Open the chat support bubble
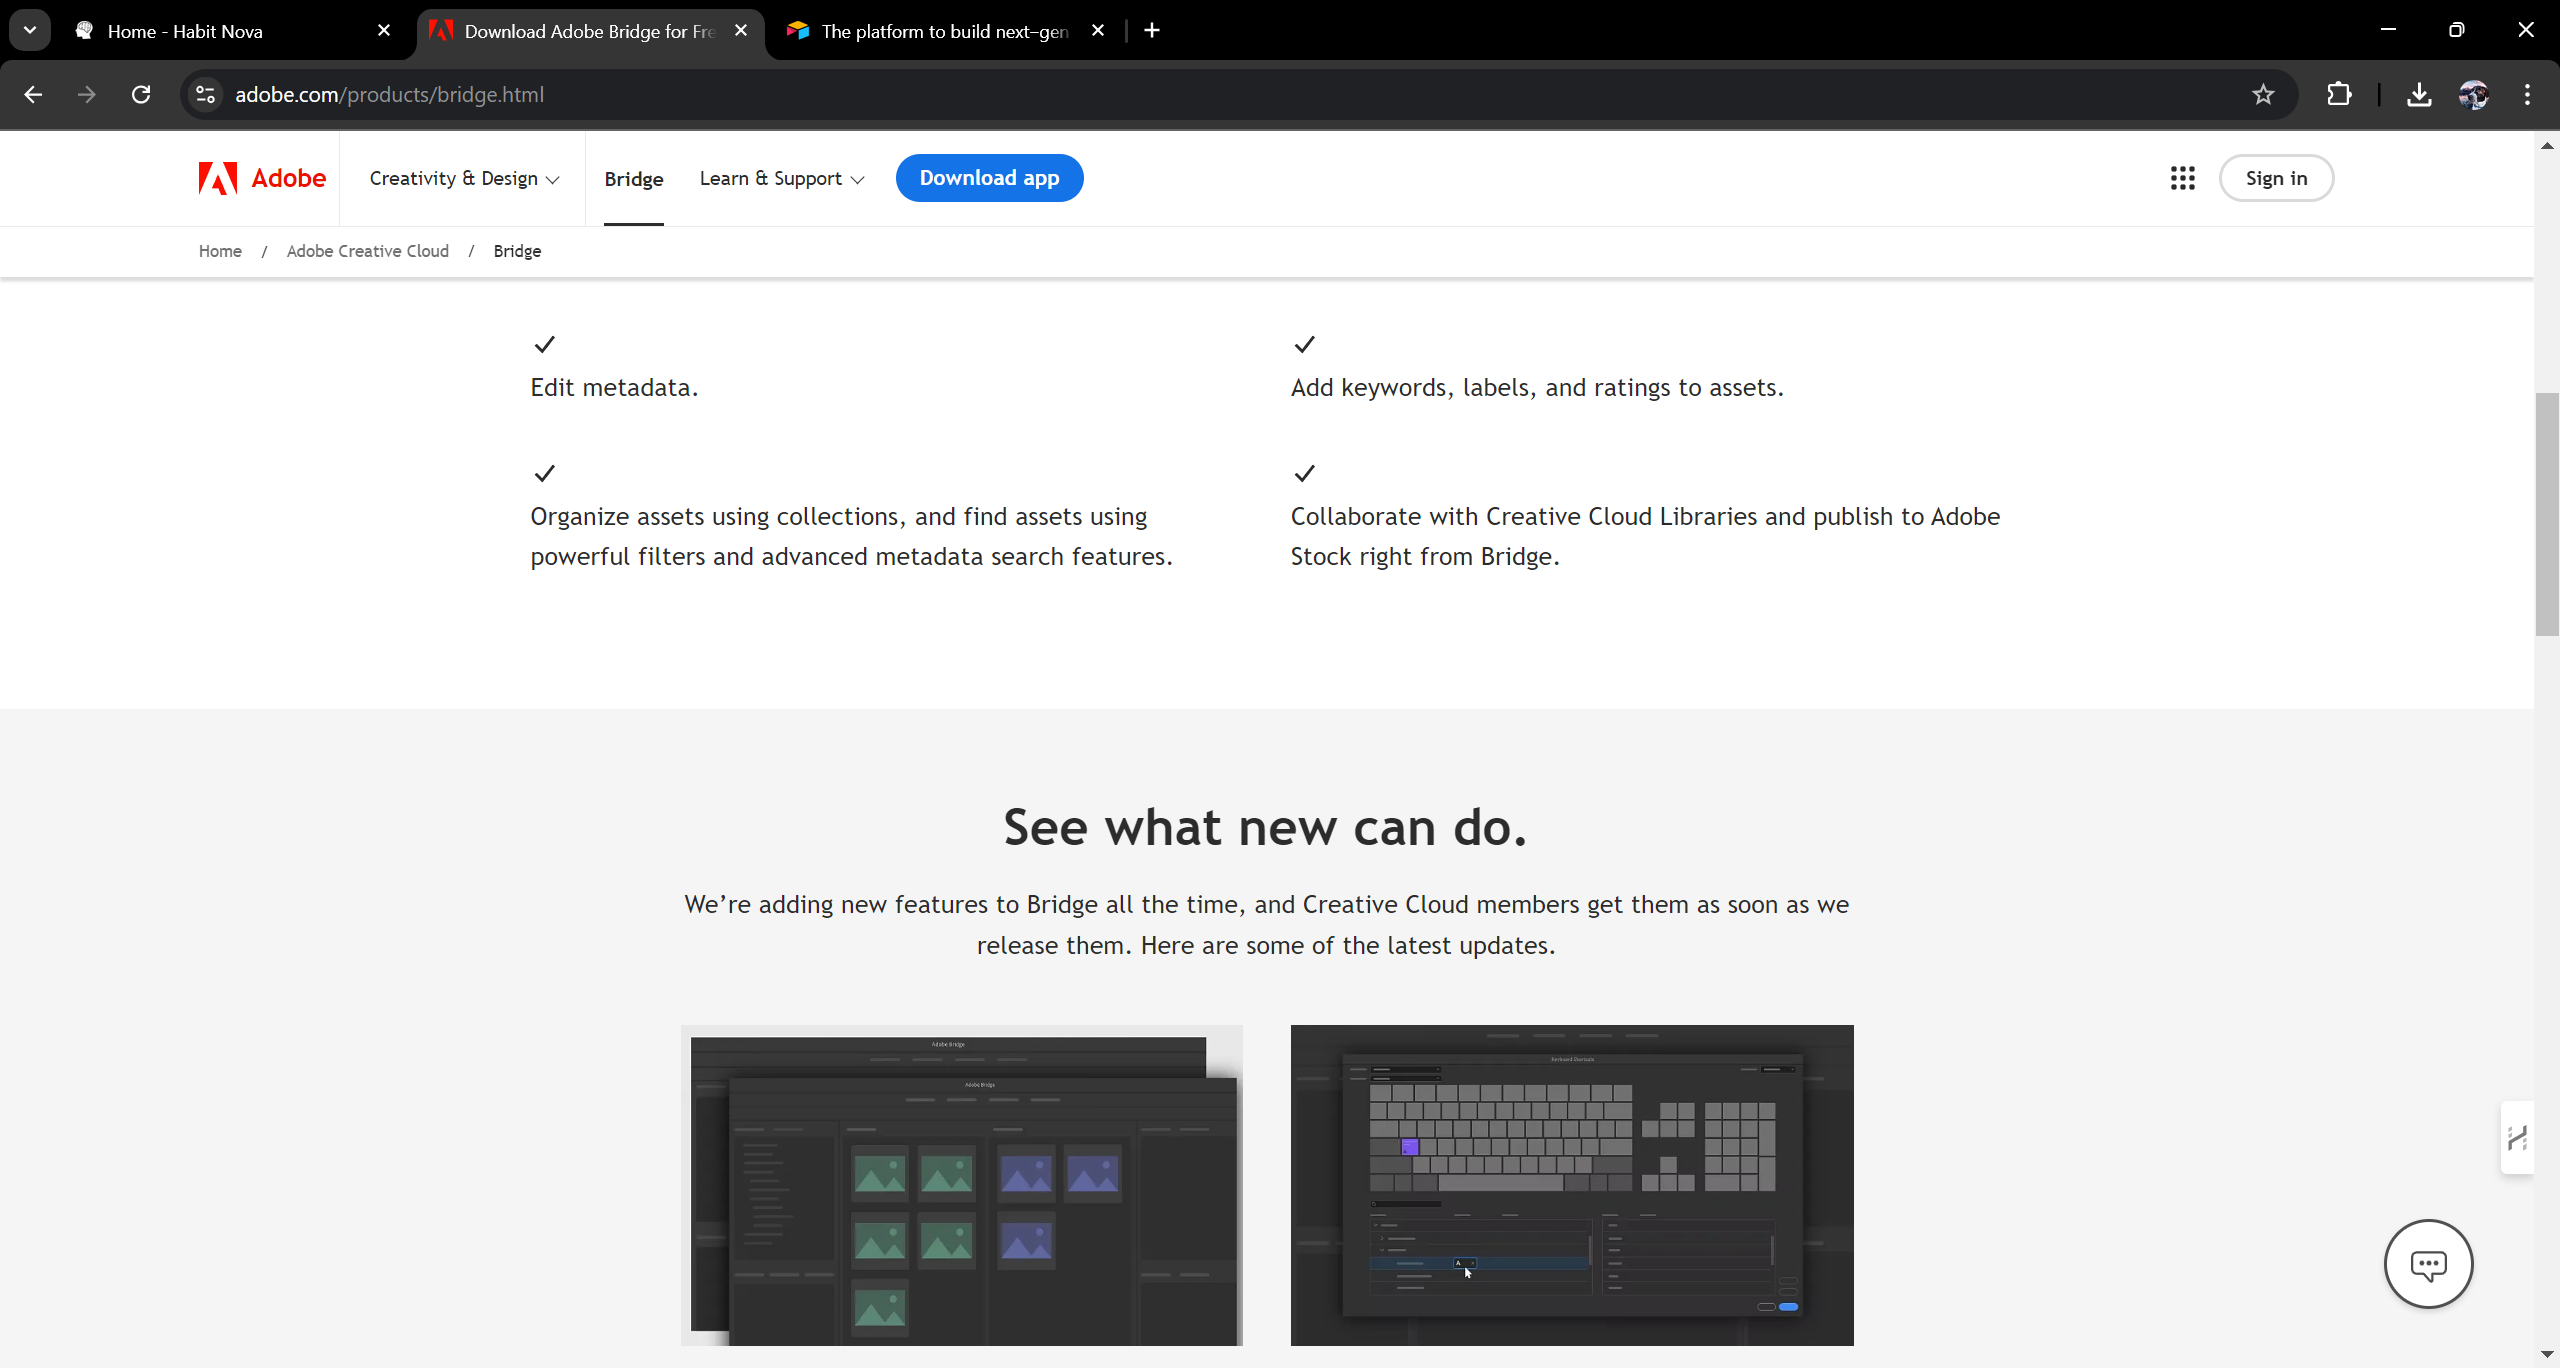The image size is (2560, 1368). tap(2428, 1263)
